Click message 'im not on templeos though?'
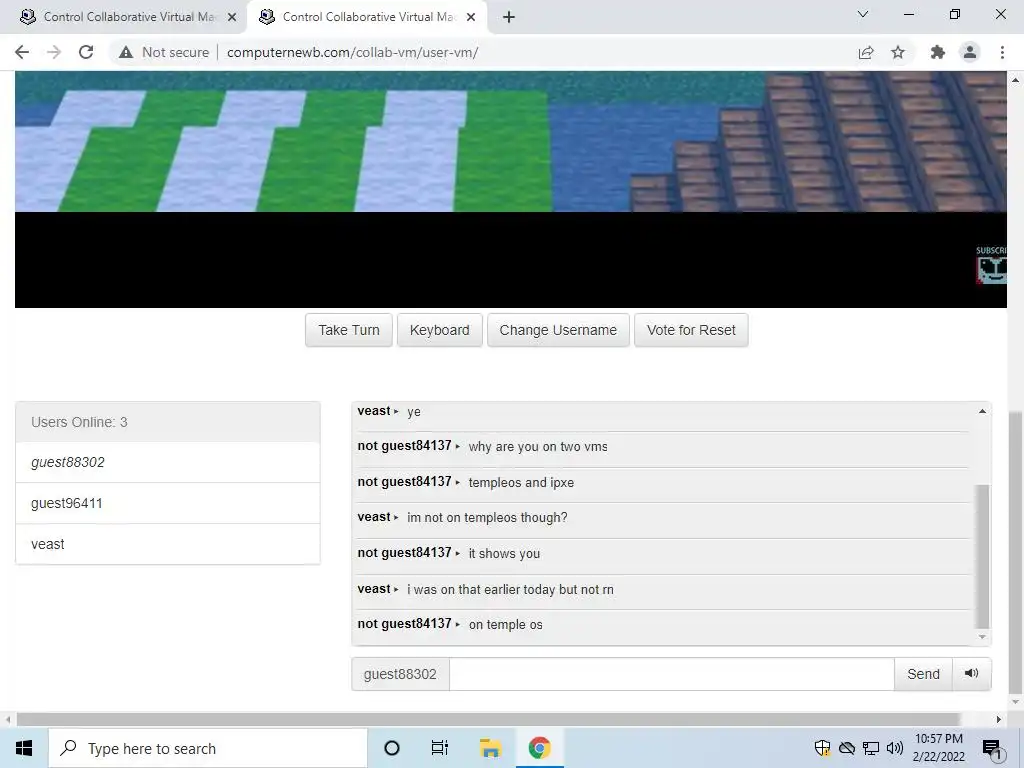The image size is (1024, 768). coord(487,518)
